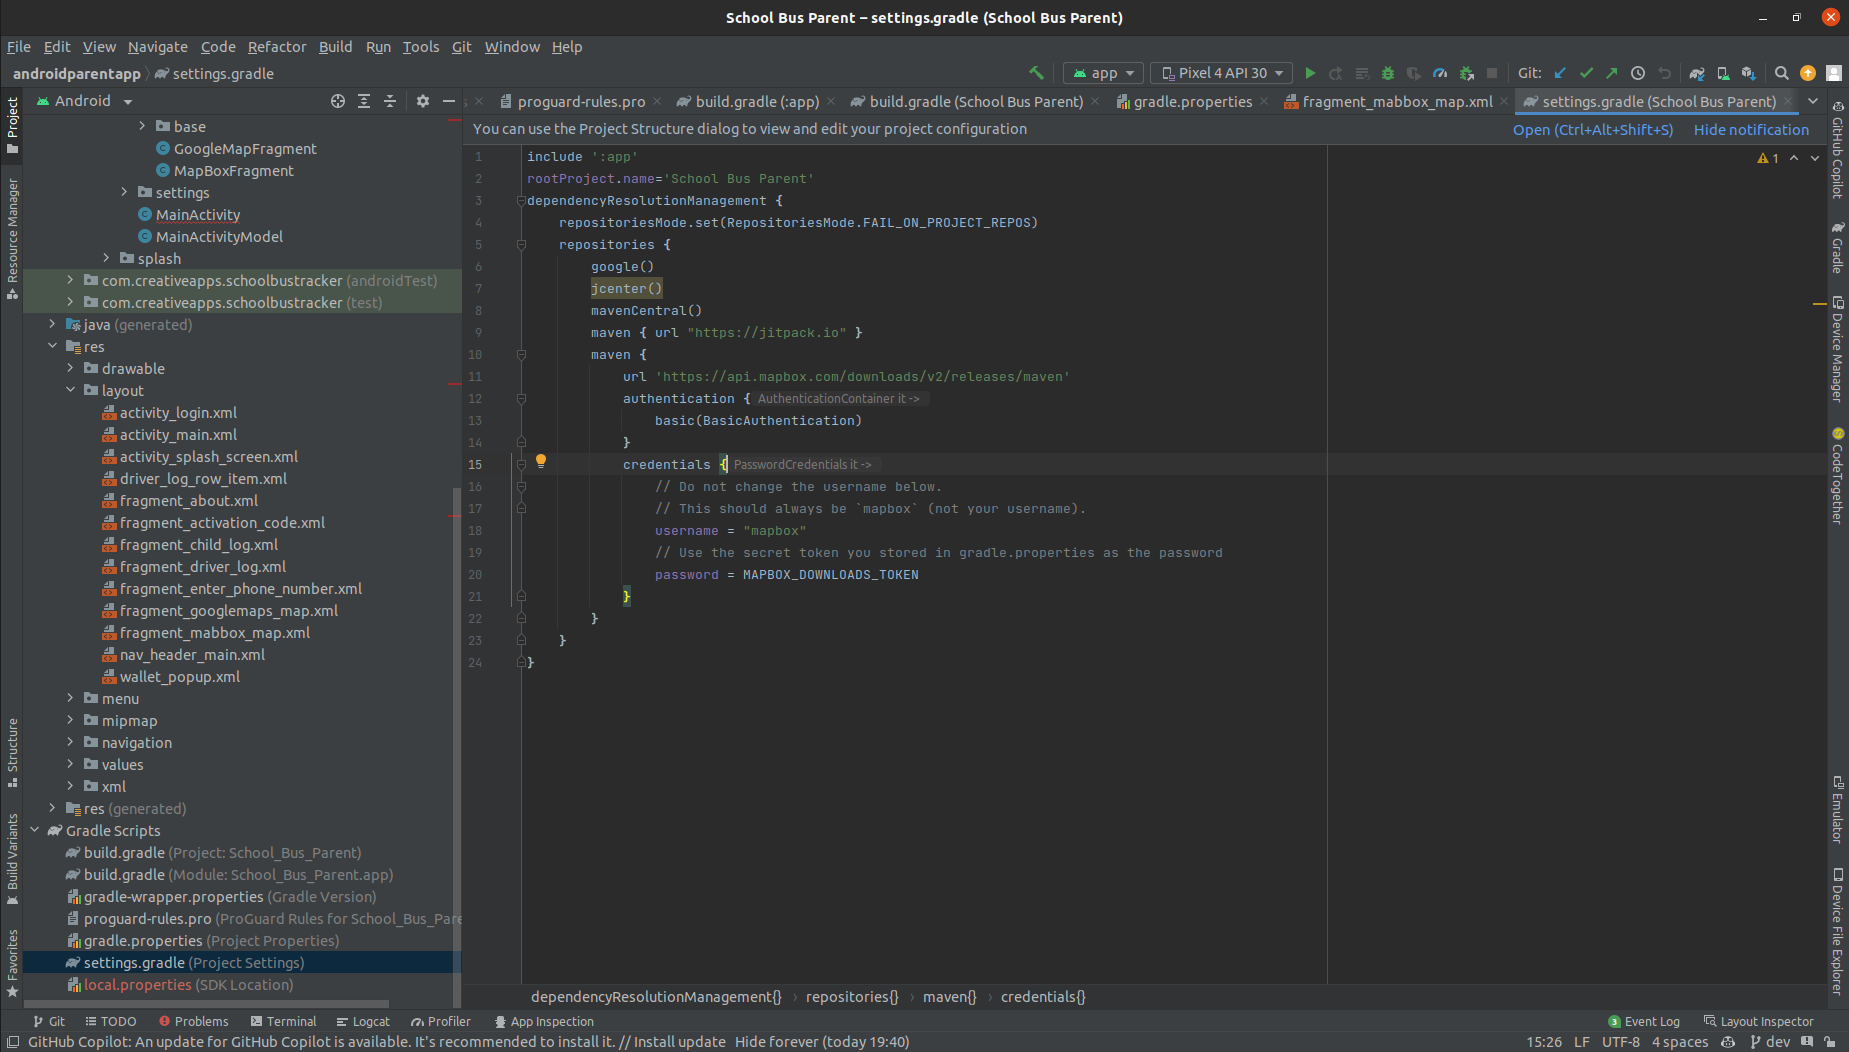1849x1052 pixels.
Task: Switch to the gradle.properties editor tab
Action: [1191, 101]
